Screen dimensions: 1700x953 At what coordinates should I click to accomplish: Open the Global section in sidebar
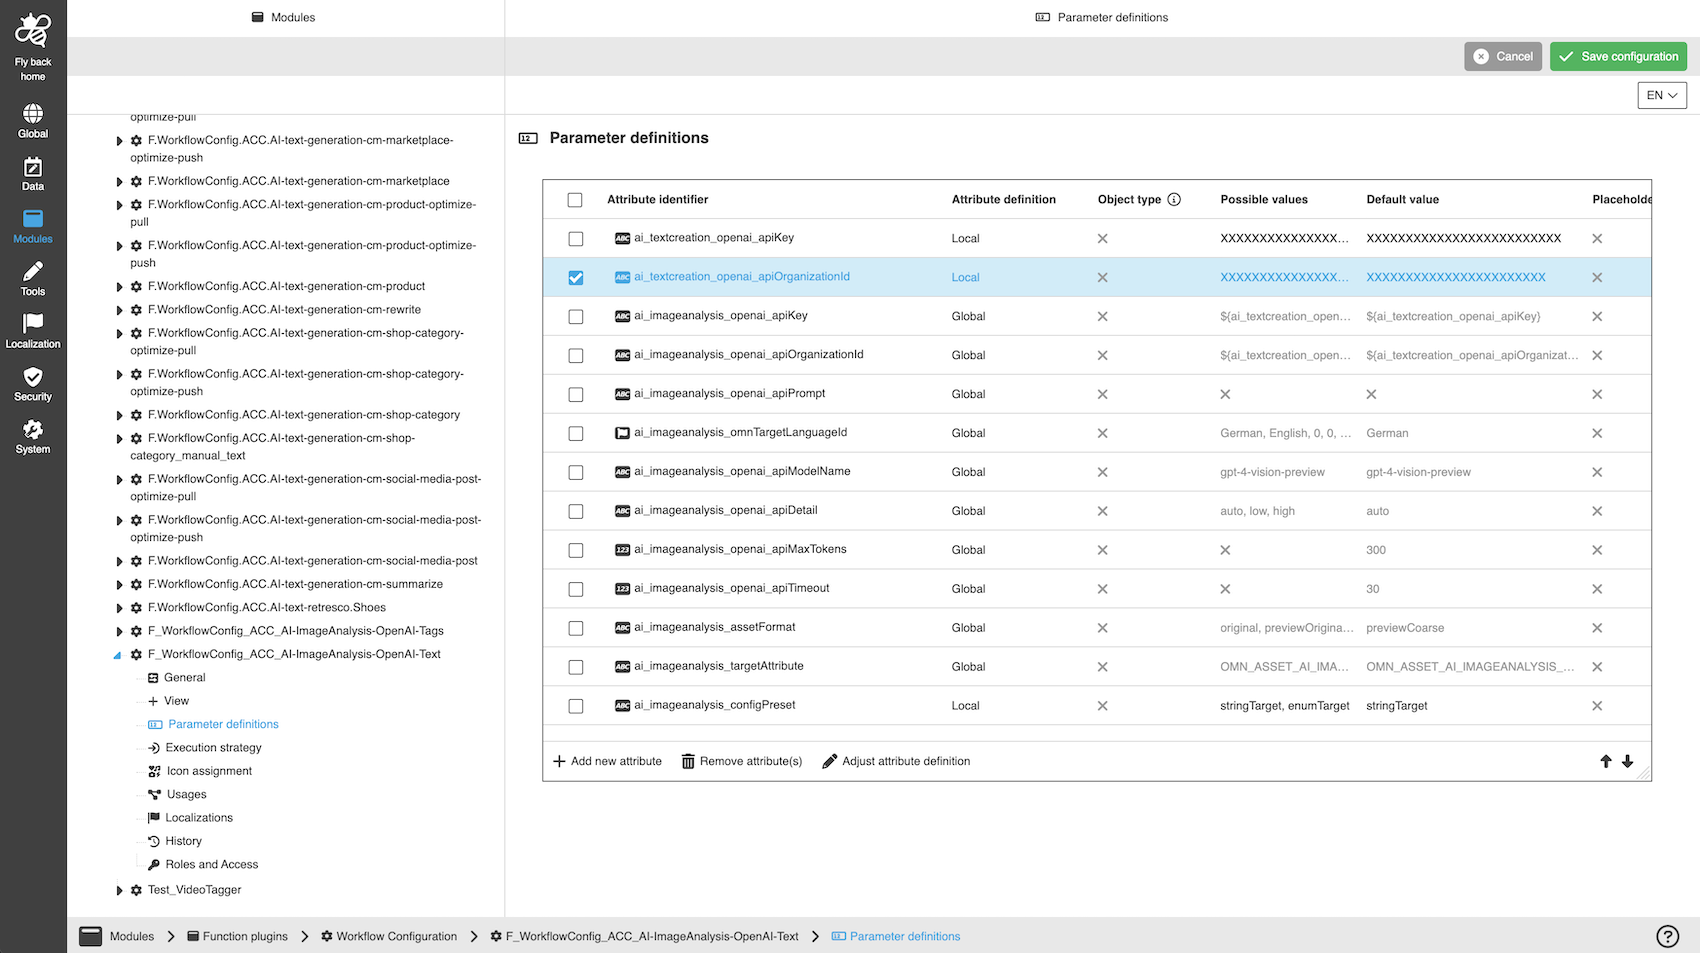pyautogui.click(x=33, y=114)
